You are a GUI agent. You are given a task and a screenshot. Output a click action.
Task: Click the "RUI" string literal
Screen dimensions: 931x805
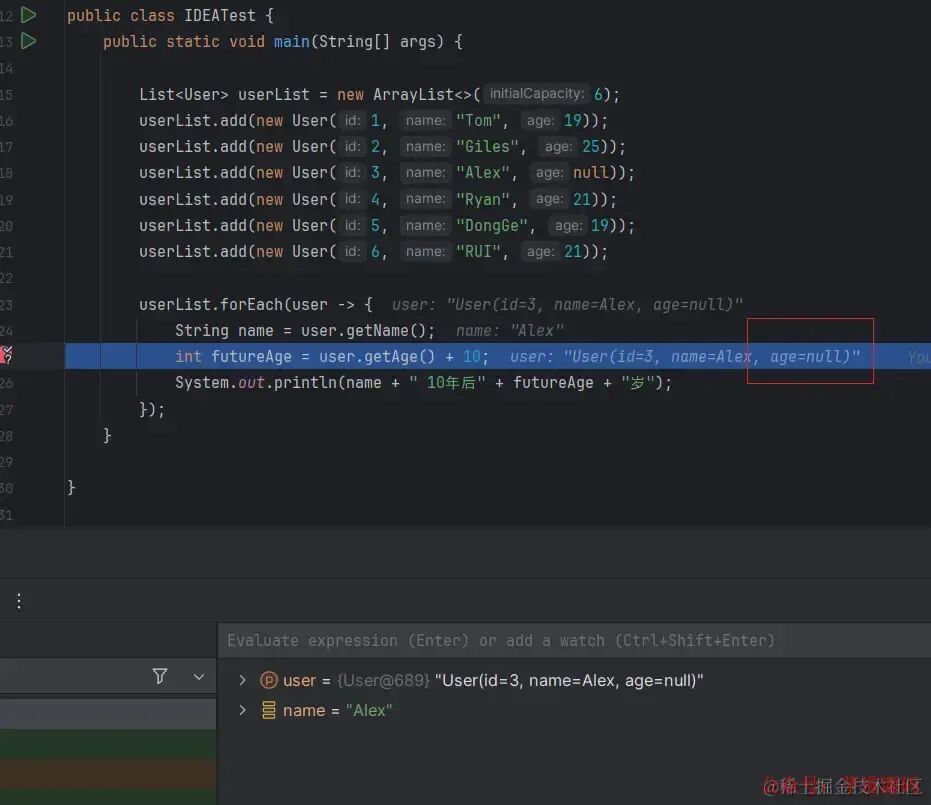click(478, 252)
